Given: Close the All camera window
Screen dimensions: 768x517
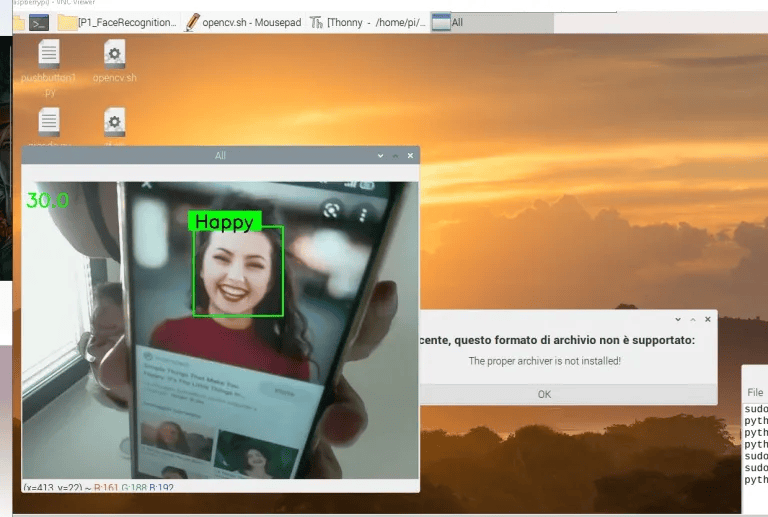Looking at the screenshot, I should tap(410, 156).
